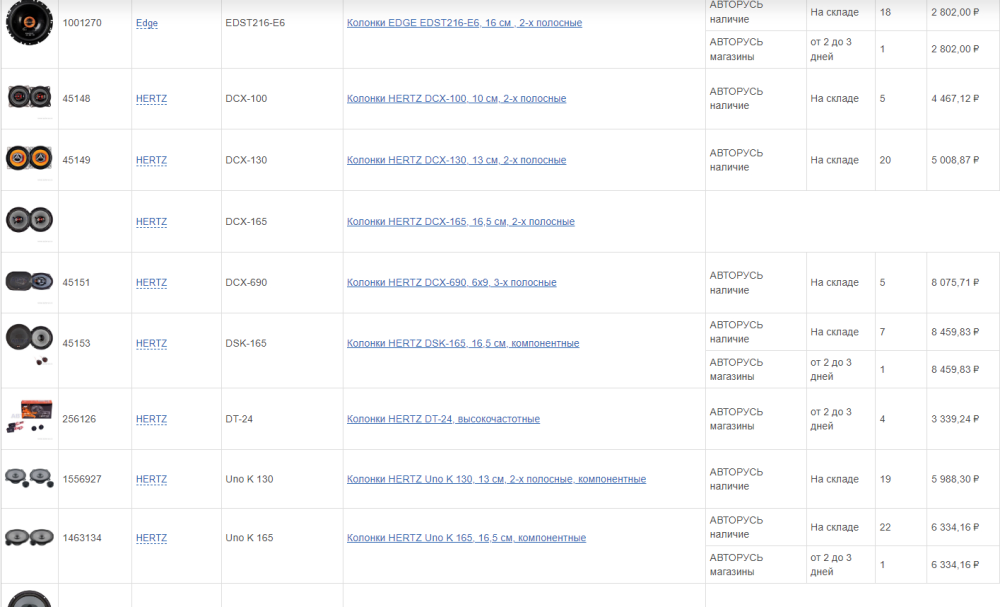Open the HERTZ DCX-100 product image
Image resolution: width=1000 pixels, height=607 pixels.
tap(29, 97)
